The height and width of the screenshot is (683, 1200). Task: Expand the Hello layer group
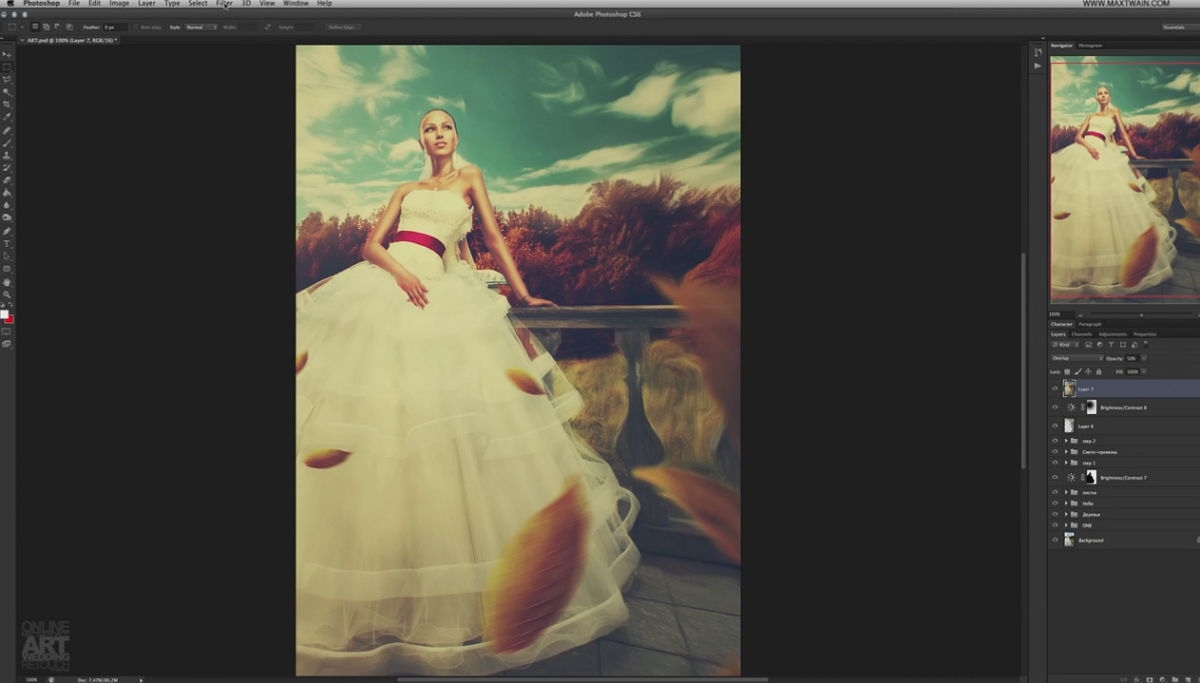click(x=1066, y=504)
